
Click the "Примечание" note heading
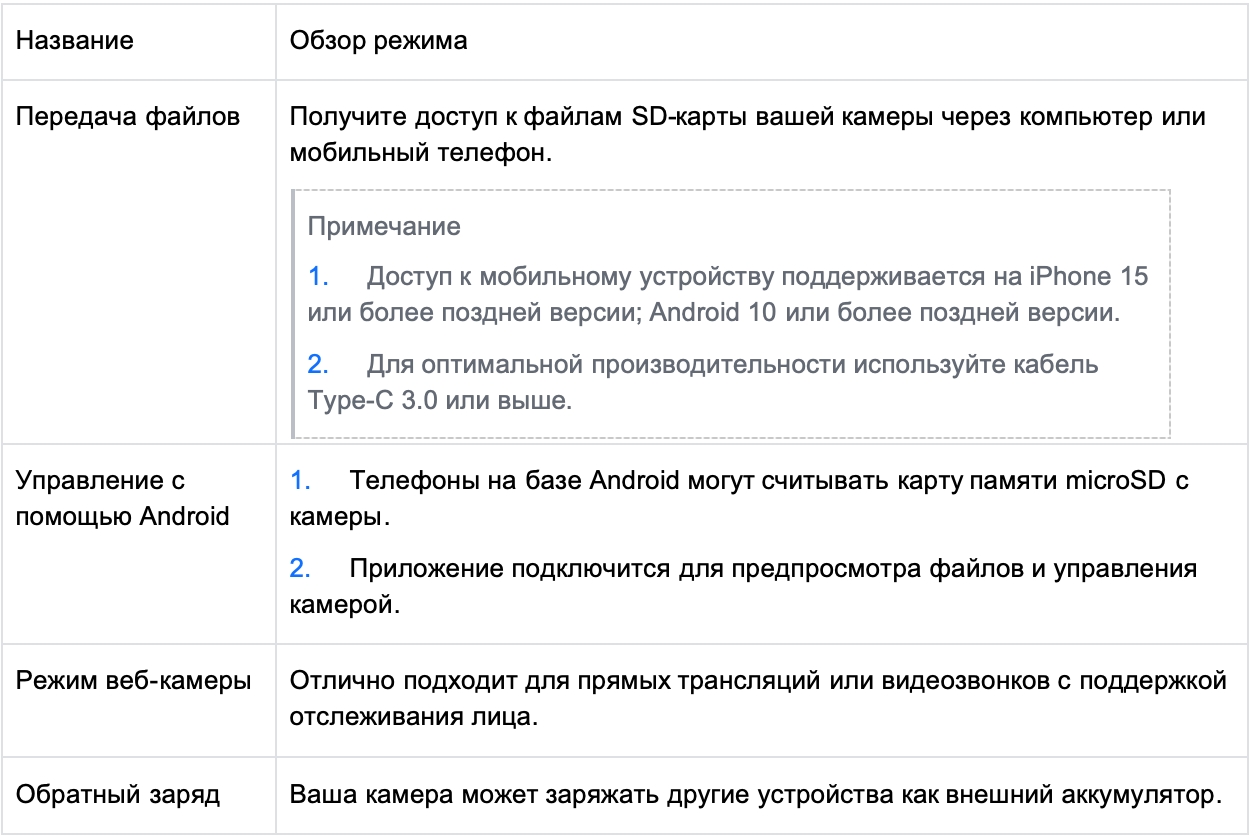(x=384, y=226)
